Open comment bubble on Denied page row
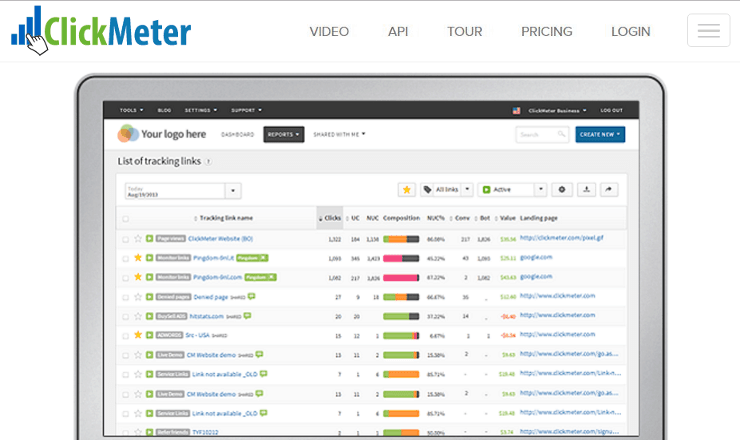 point(252,296)
